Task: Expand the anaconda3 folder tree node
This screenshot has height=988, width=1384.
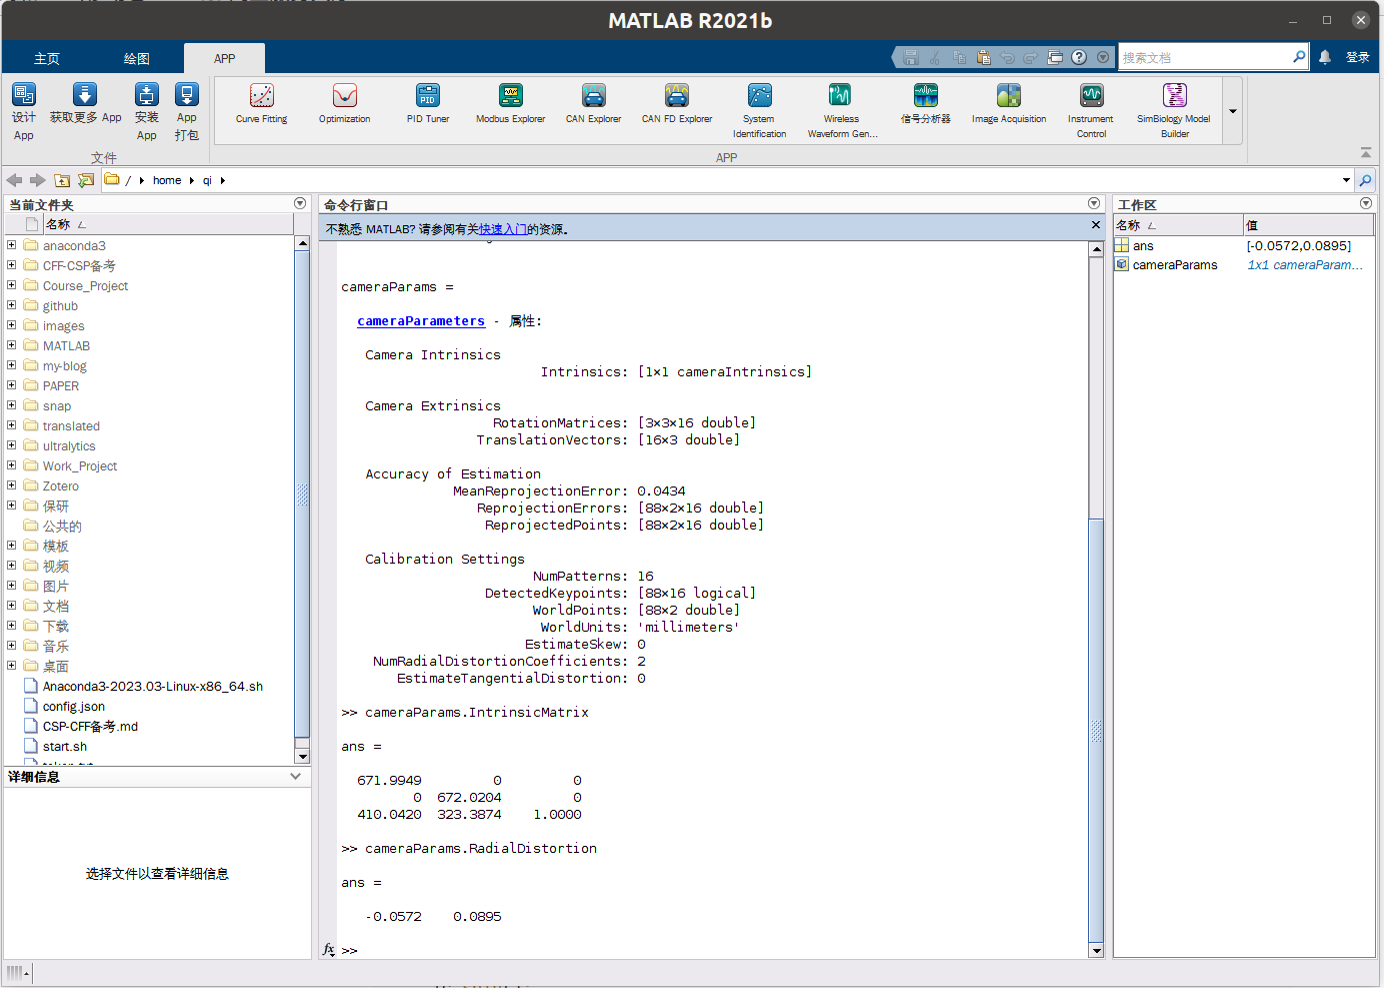Action: click(12, 245)
